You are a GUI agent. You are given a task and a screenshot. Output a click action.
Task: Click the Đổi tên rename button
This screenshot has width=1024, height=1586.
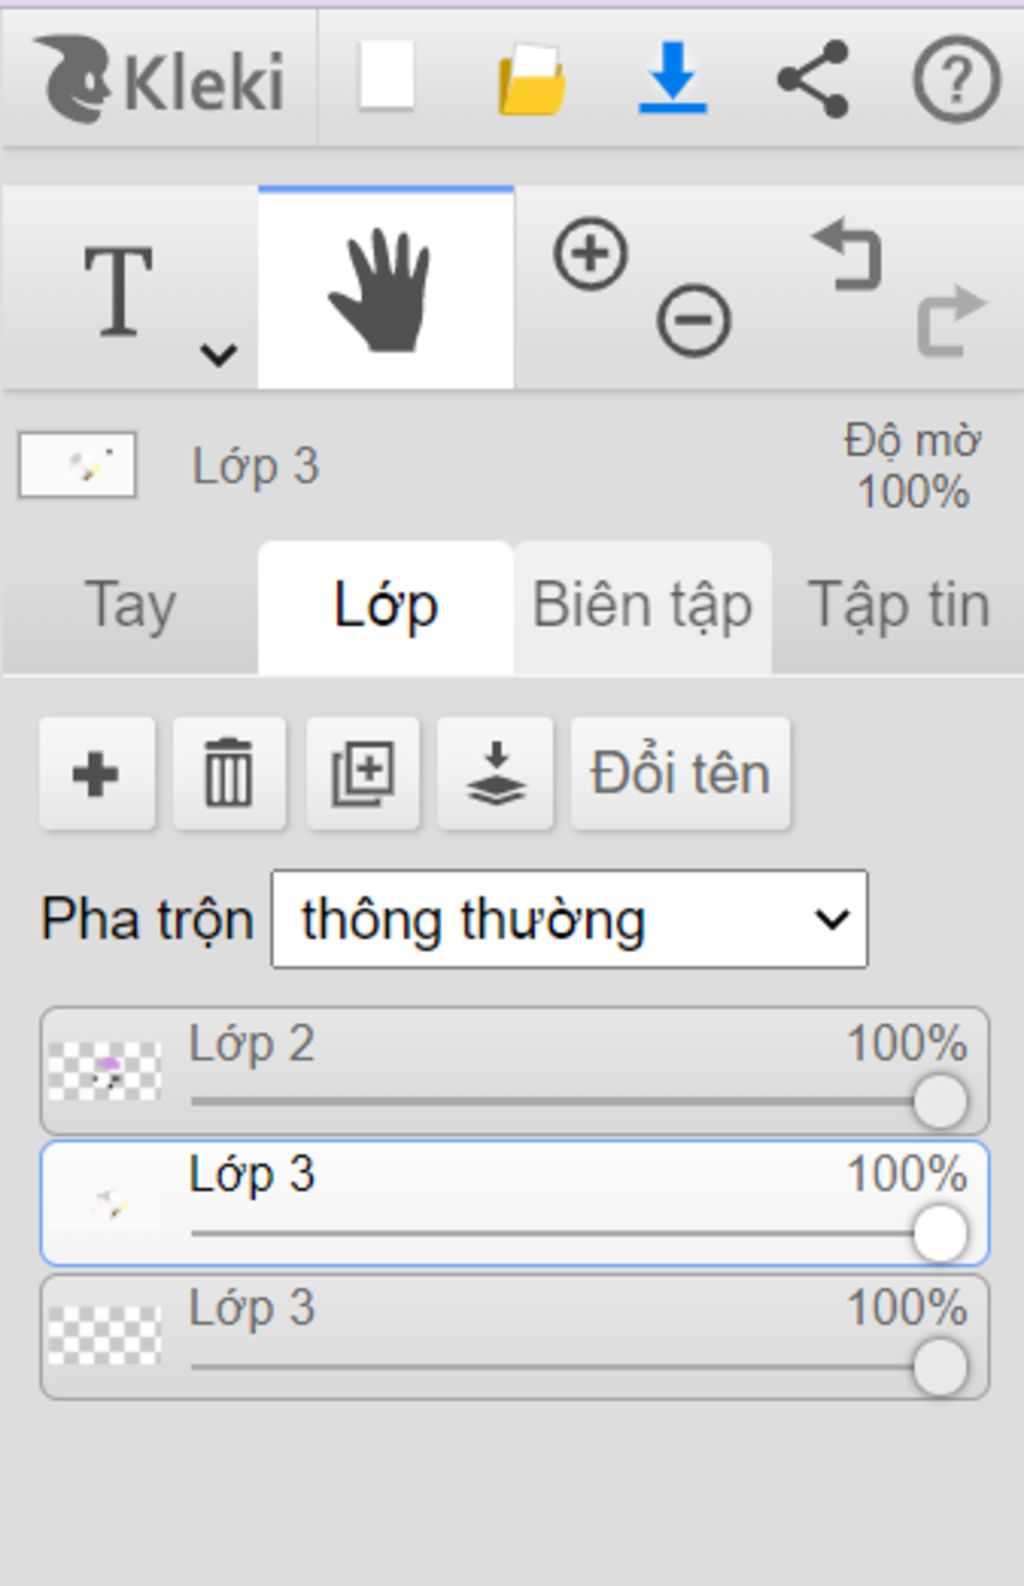pyautogui.click(x=680, y=773)
